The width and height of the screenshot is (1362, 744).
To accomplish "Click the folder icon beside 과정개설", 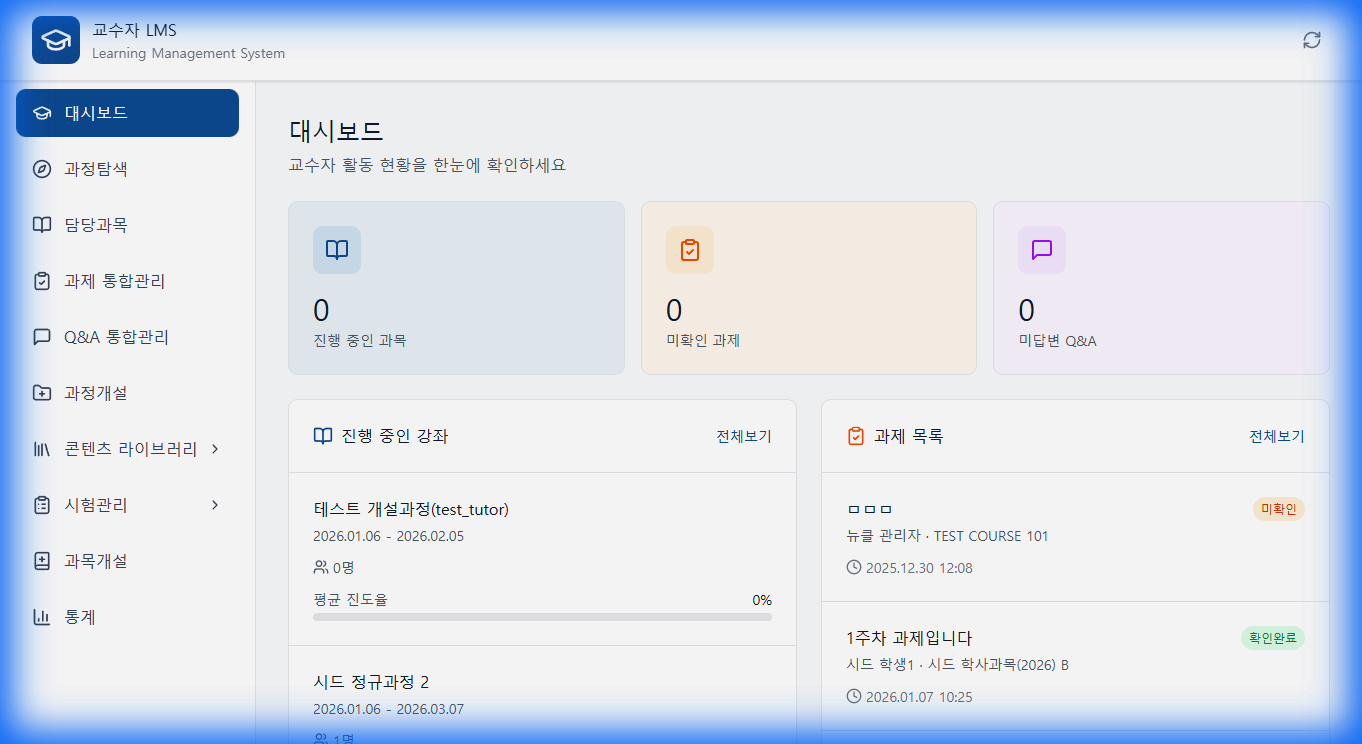I will (x=41, y=393).
